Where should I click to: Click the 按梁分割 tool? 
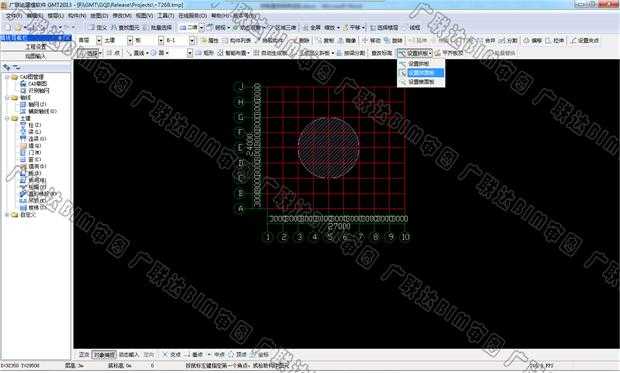click(x=351, y=53)
